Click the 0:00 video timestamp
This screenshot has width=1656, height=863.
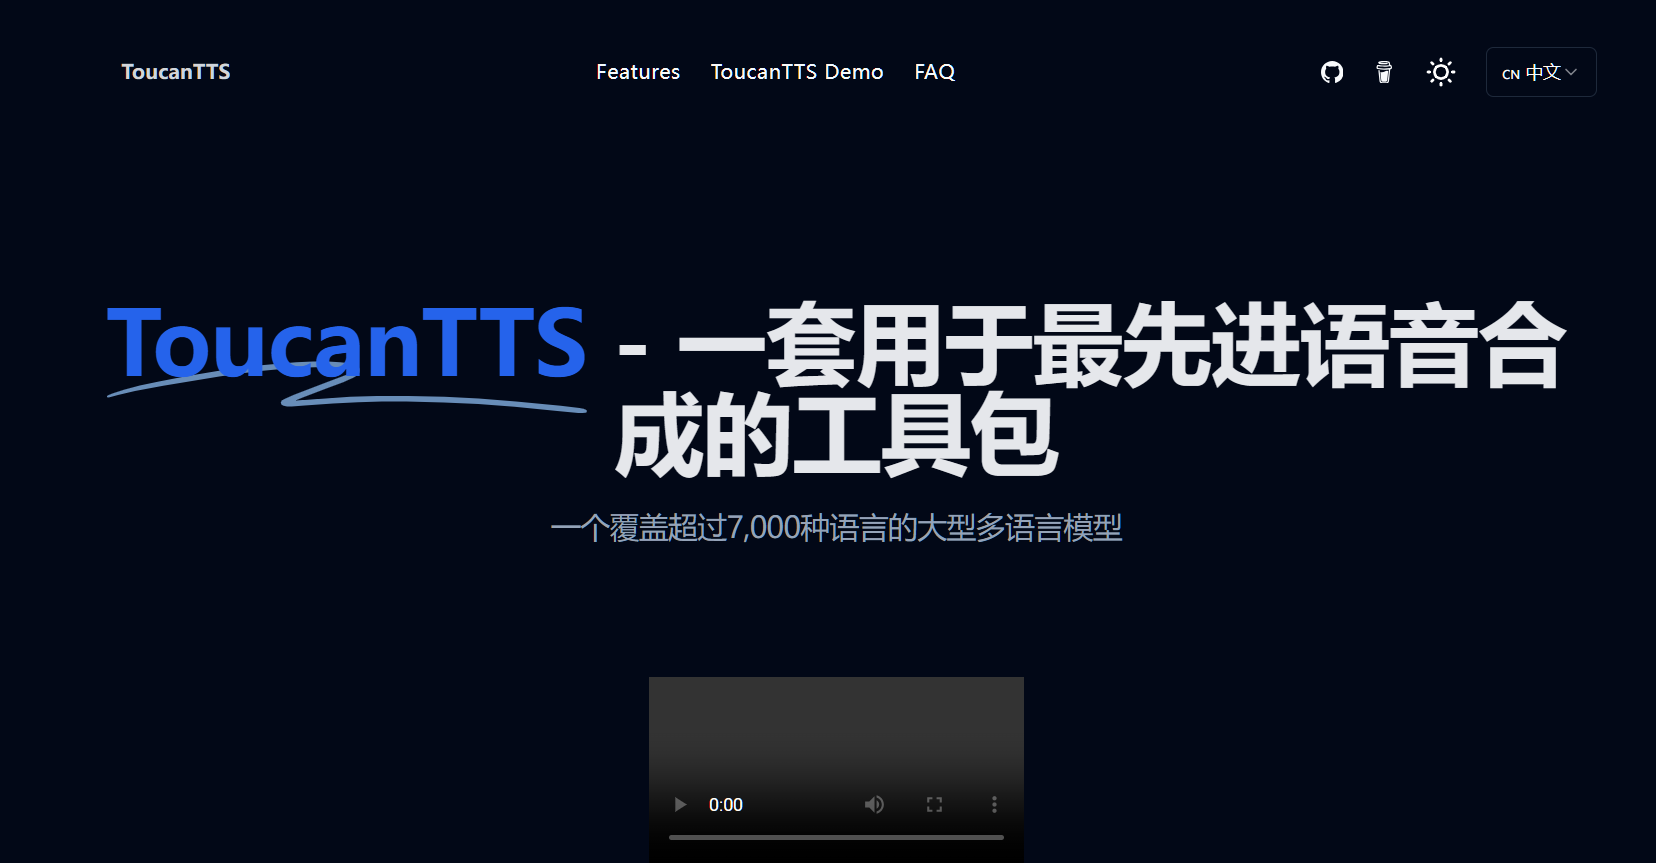[x=725, y=805]
